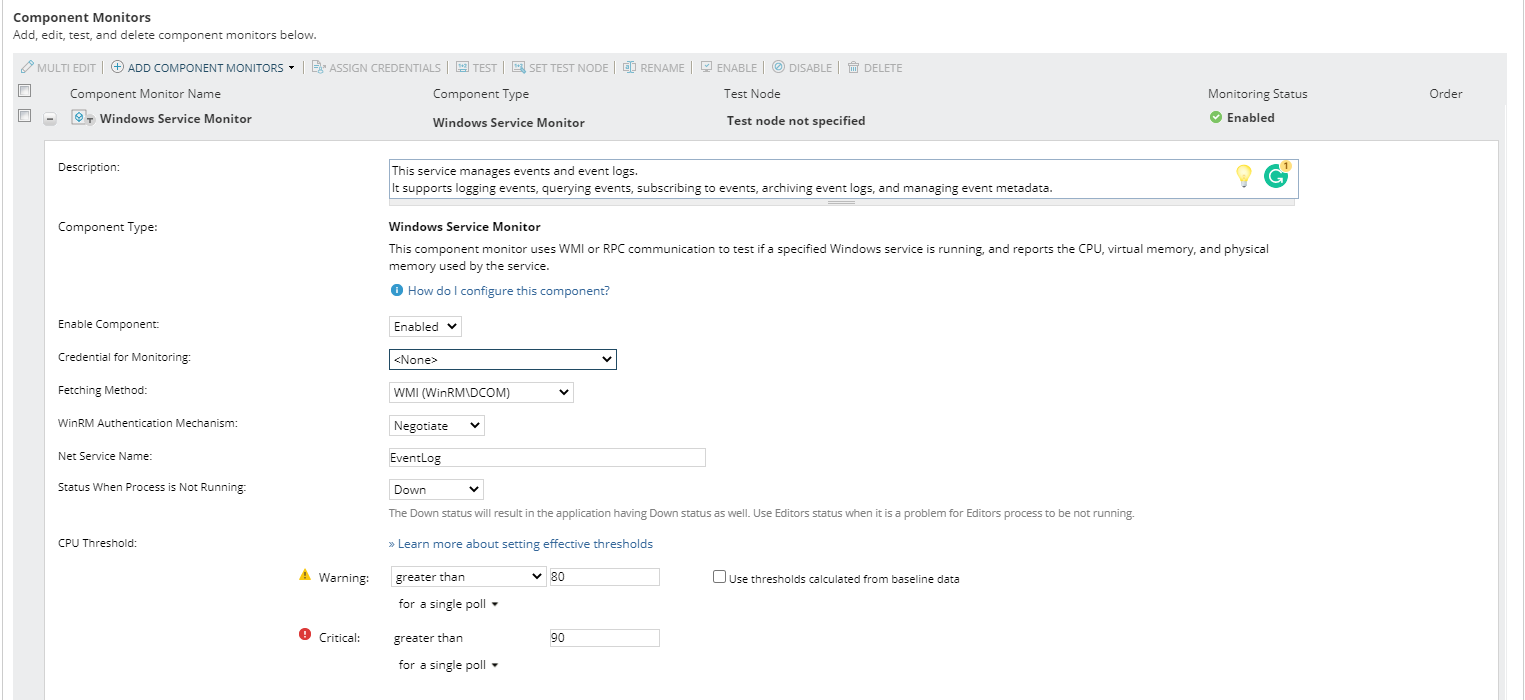
Task: Enable thresholds calculated from baseline data
Action: pyautogui.click(x=719, y=577)
